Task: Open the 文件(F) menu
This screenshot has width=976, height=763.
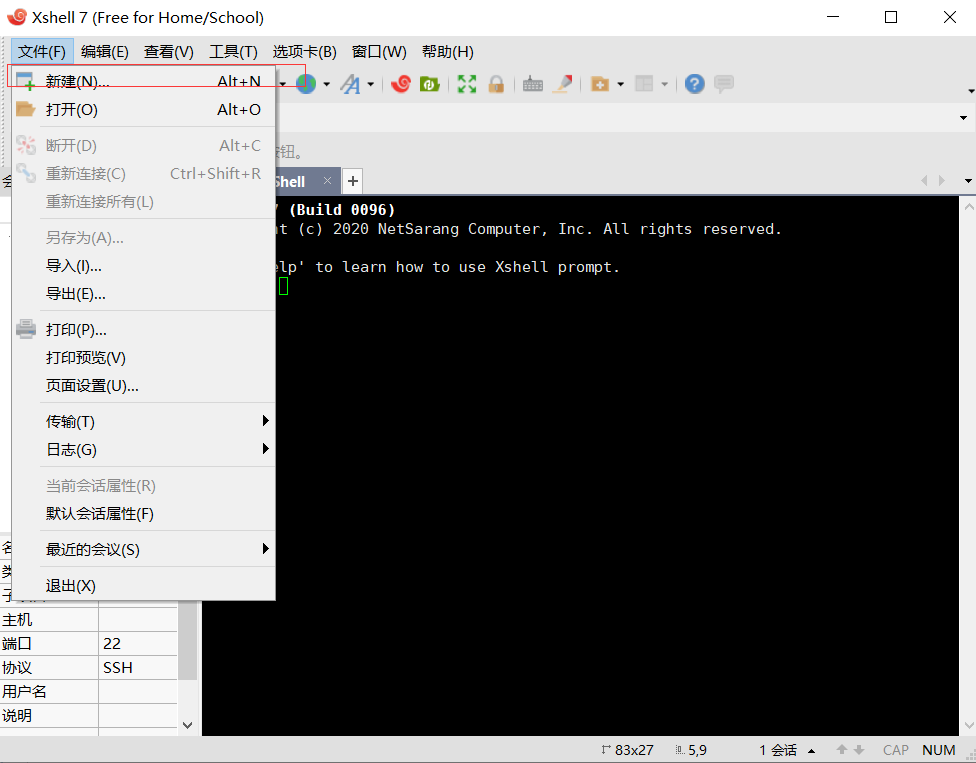Action: (42, 52)
